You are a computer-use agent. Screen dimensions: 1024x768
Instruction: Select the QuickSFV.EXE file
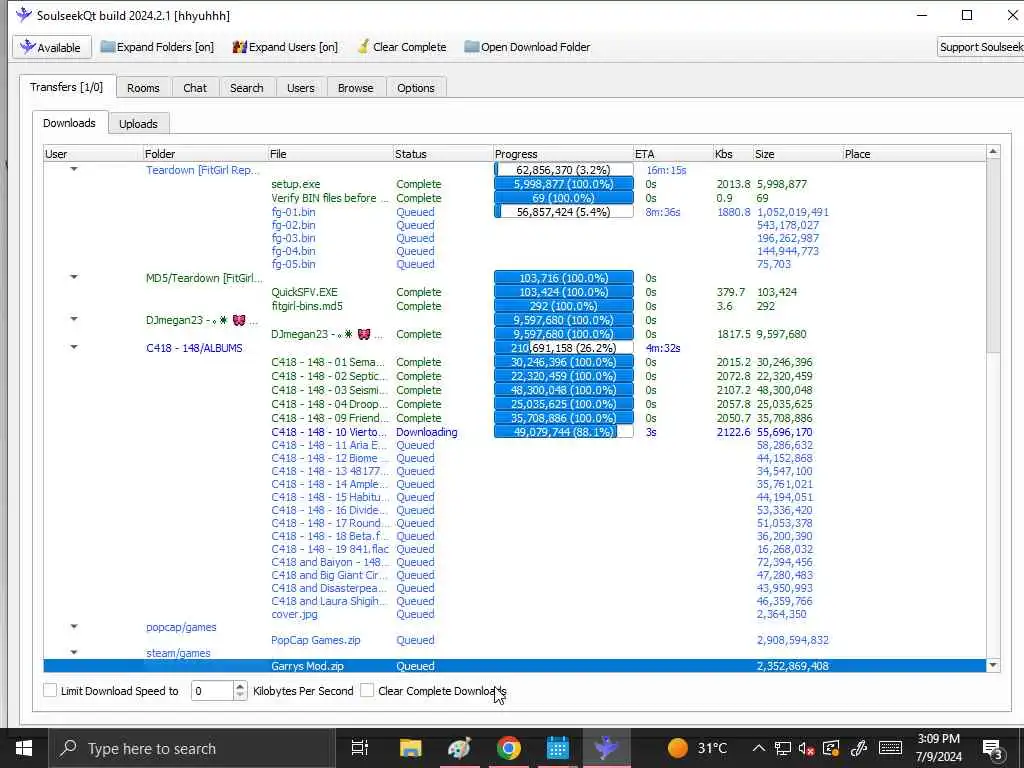(304, 292)
